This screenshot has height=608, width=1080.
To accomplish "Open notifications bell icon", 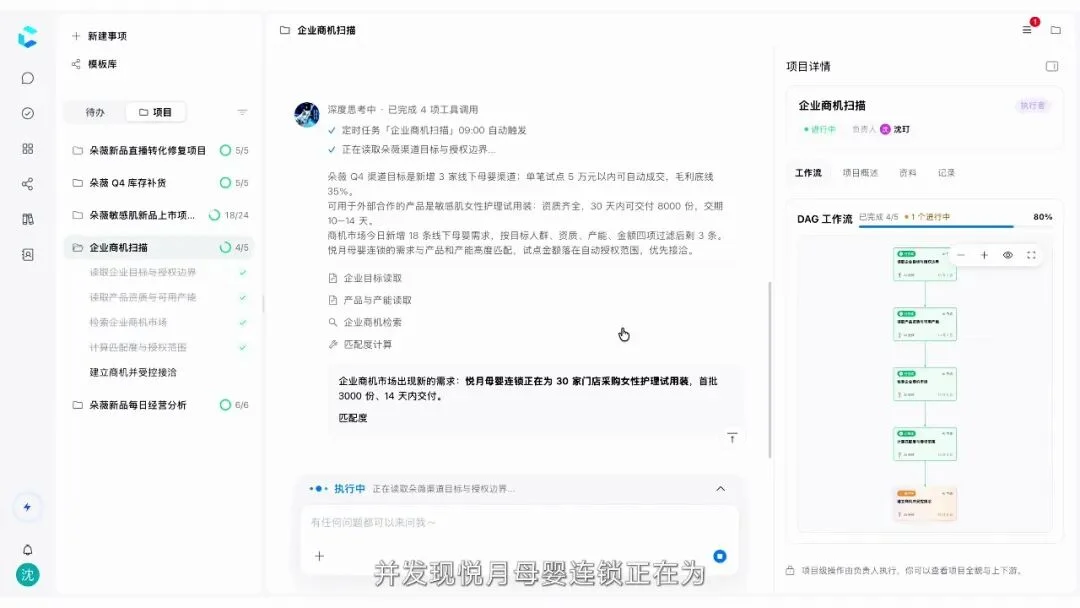I will point(28,549).
